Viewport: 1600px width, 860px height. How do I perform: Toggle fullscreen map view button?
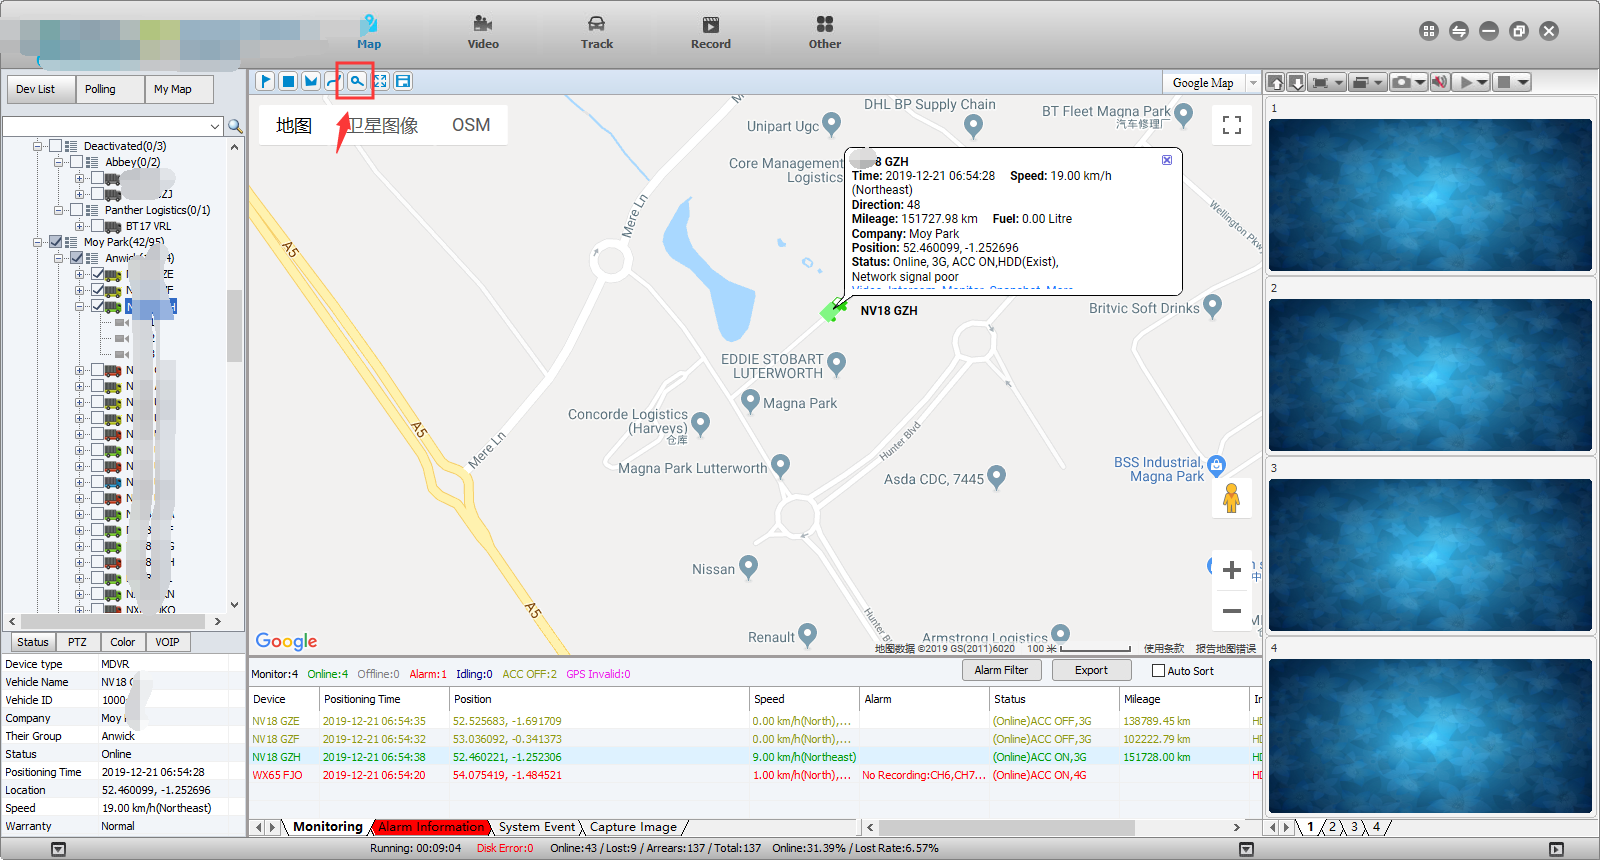[x=1232, y=125]
